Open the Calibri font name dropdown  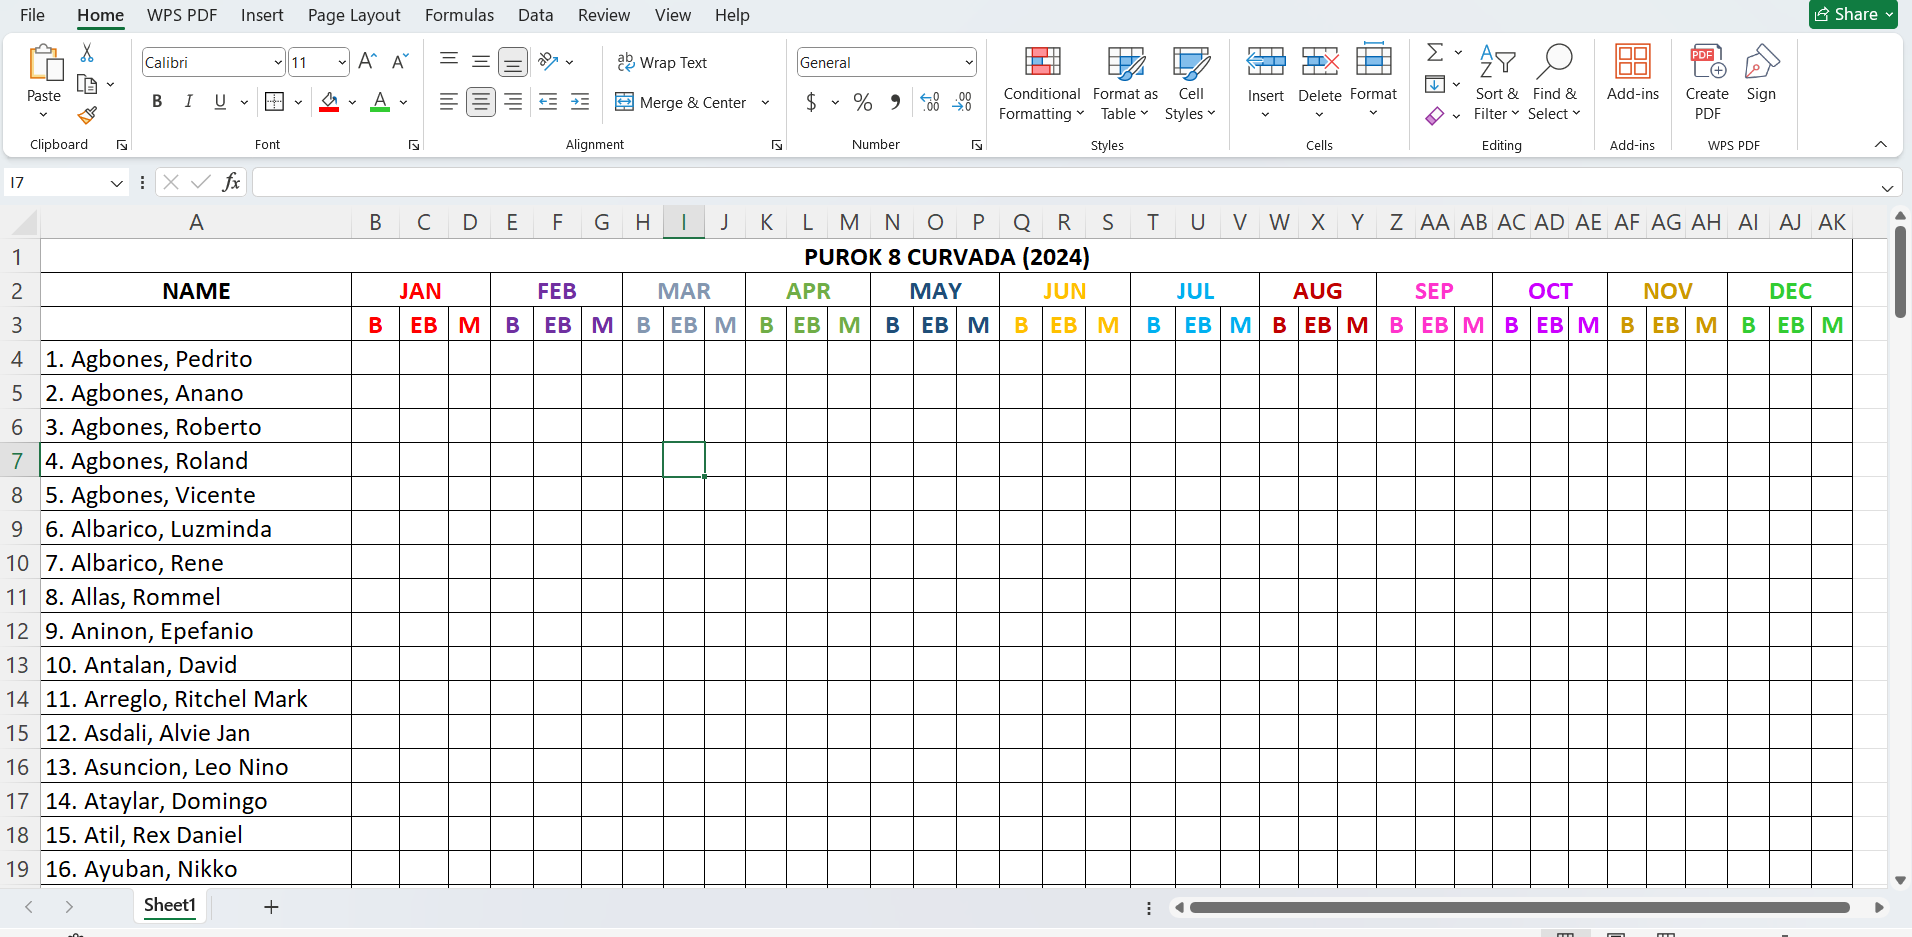tap(277, 63)
